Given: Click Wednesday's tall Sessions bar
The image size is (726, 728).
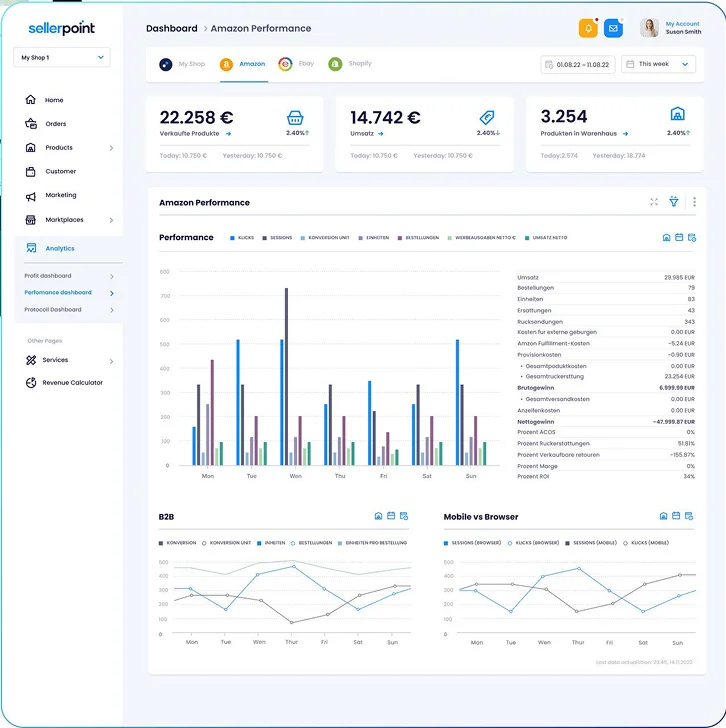Looking at the screenshot, I should [286, 377].
